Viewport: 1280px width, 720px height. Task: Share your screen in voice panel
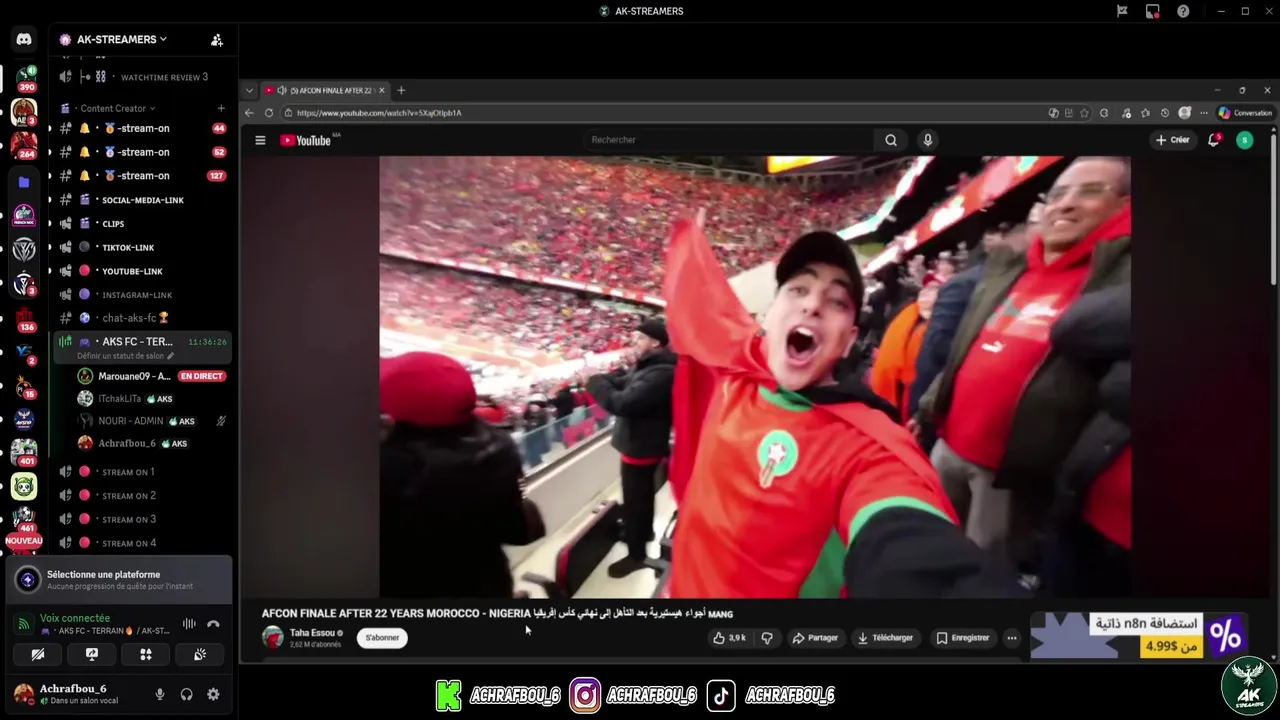coord(92,655)
